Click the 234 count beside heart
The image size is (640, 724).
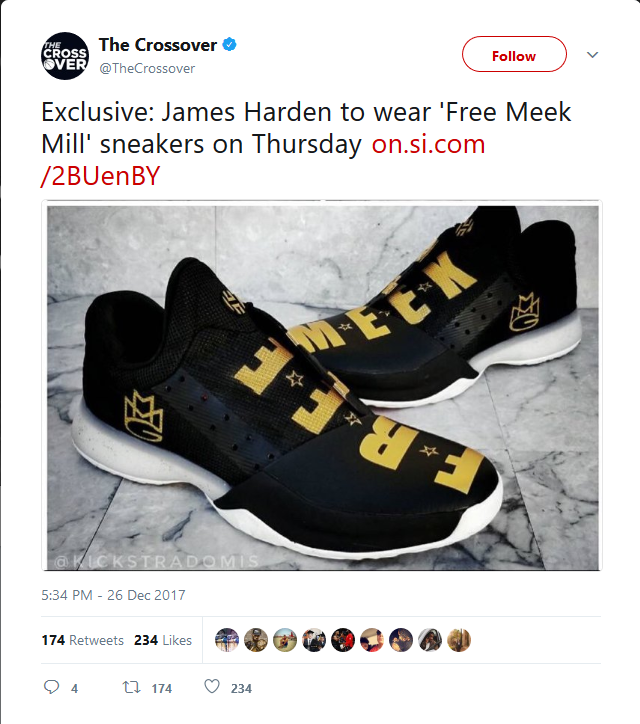[241, 688]
